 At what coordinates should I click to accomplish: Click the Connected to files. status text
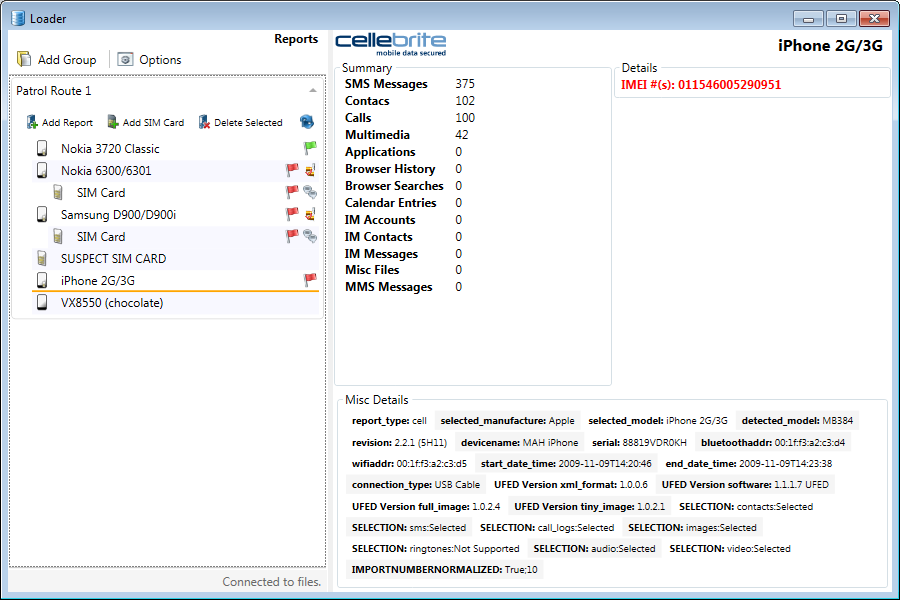[x=271, y=582]
